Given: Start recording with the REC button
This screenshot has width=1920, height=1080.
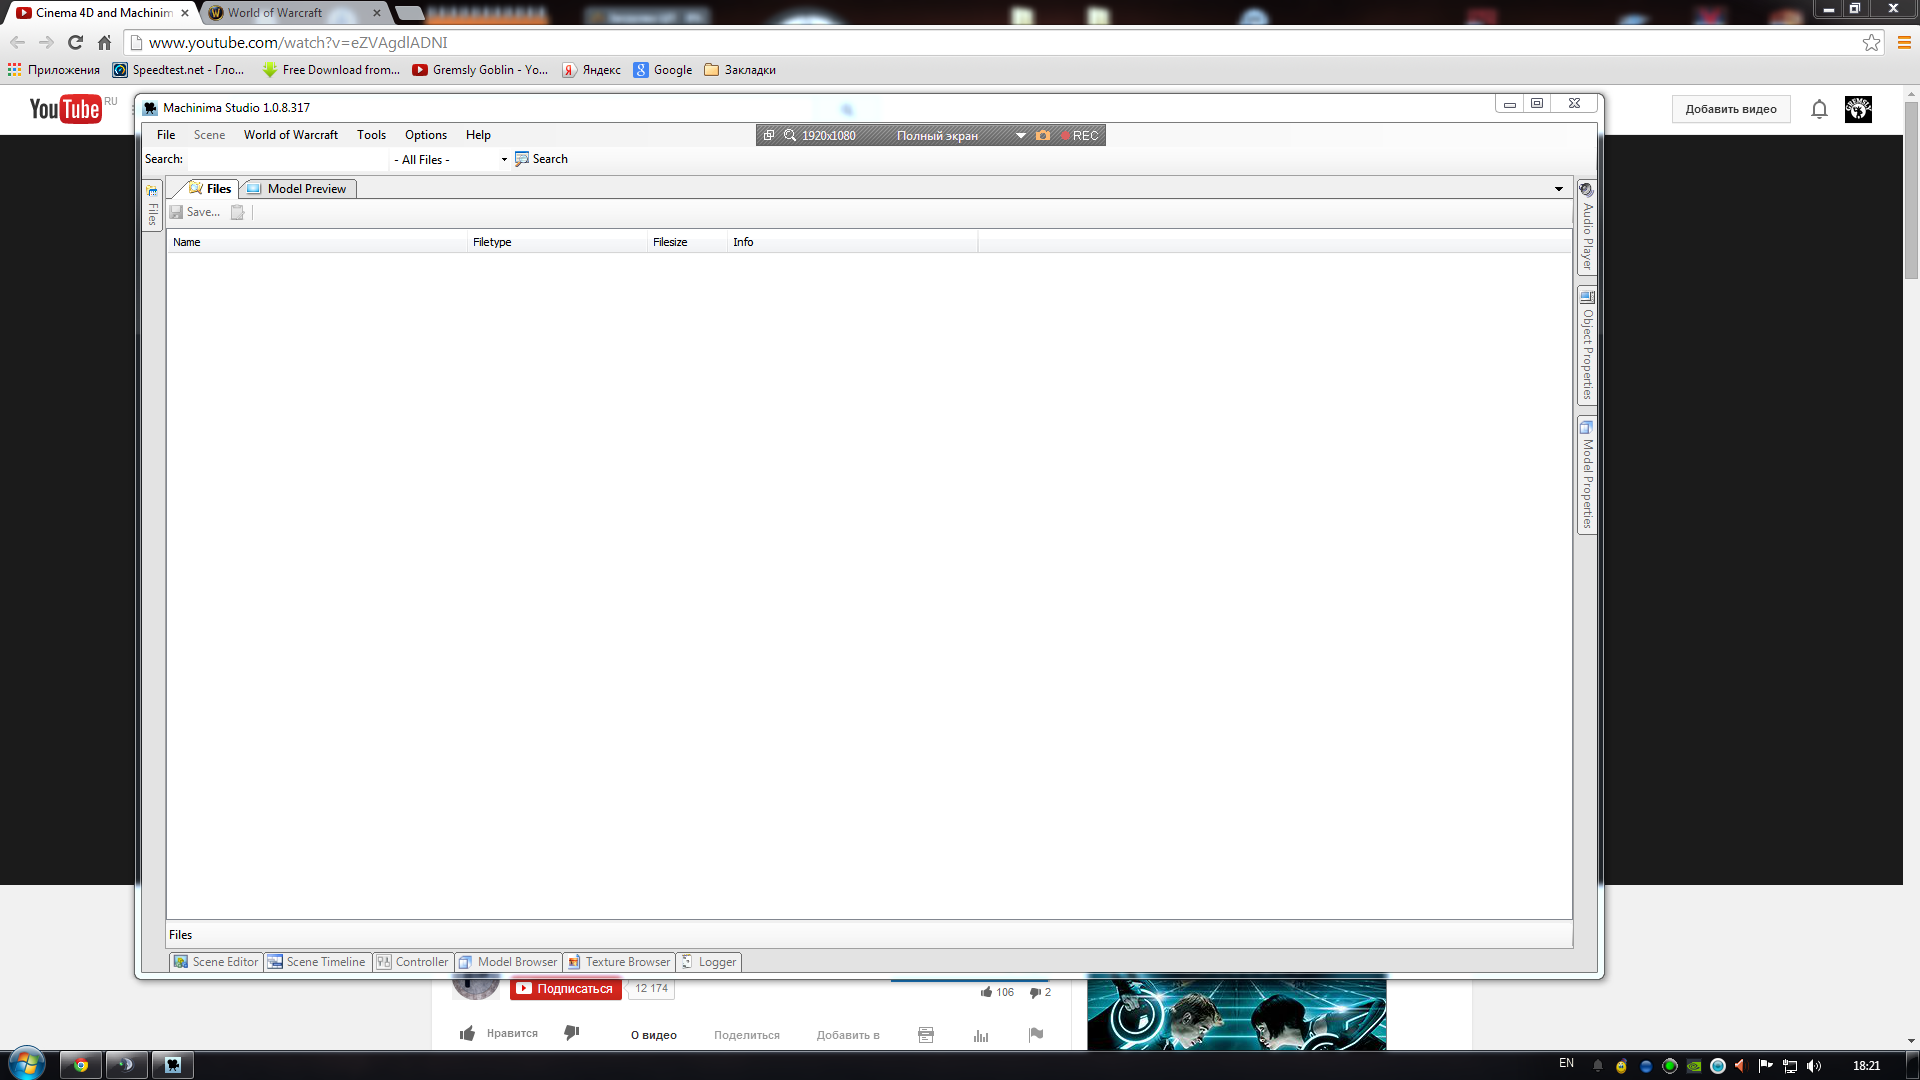Looking at the screenshot, I should [x=1080, y=136].
